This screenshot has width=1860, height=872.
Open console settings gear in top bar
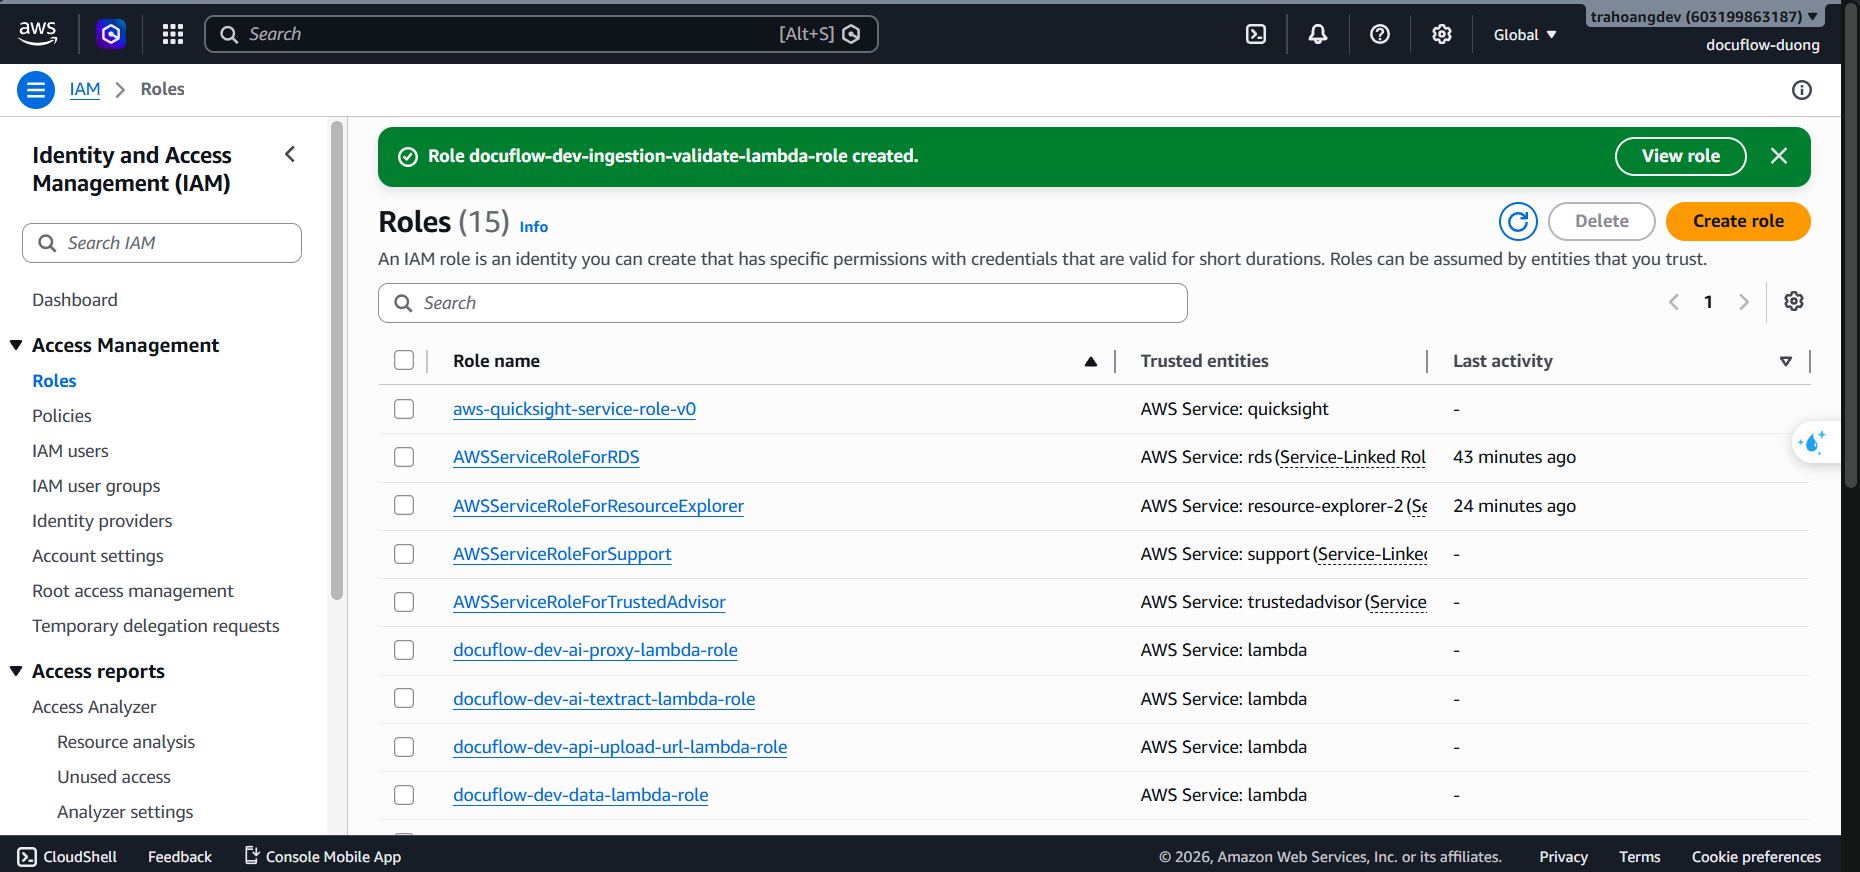[1442, 34]
